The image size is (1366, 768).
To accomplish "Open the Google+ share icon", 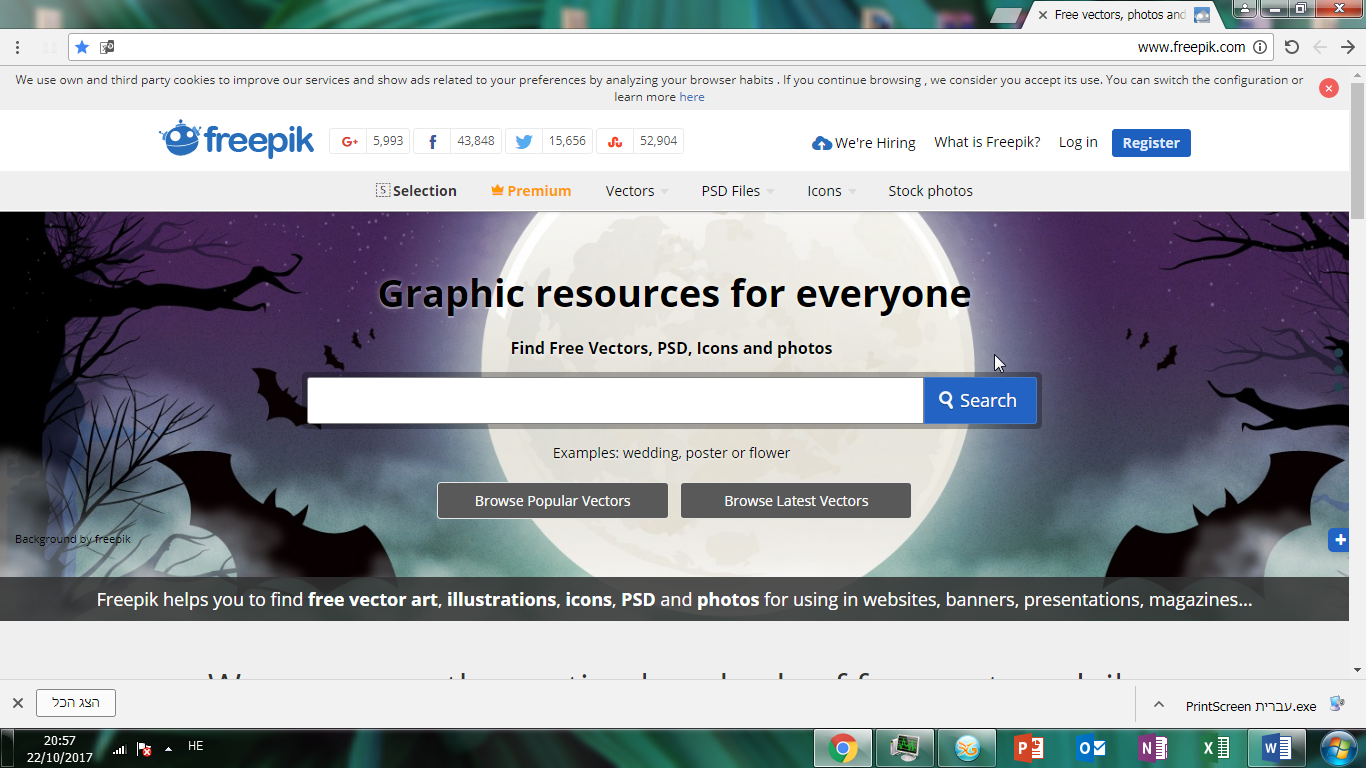I will pos(349,142).
